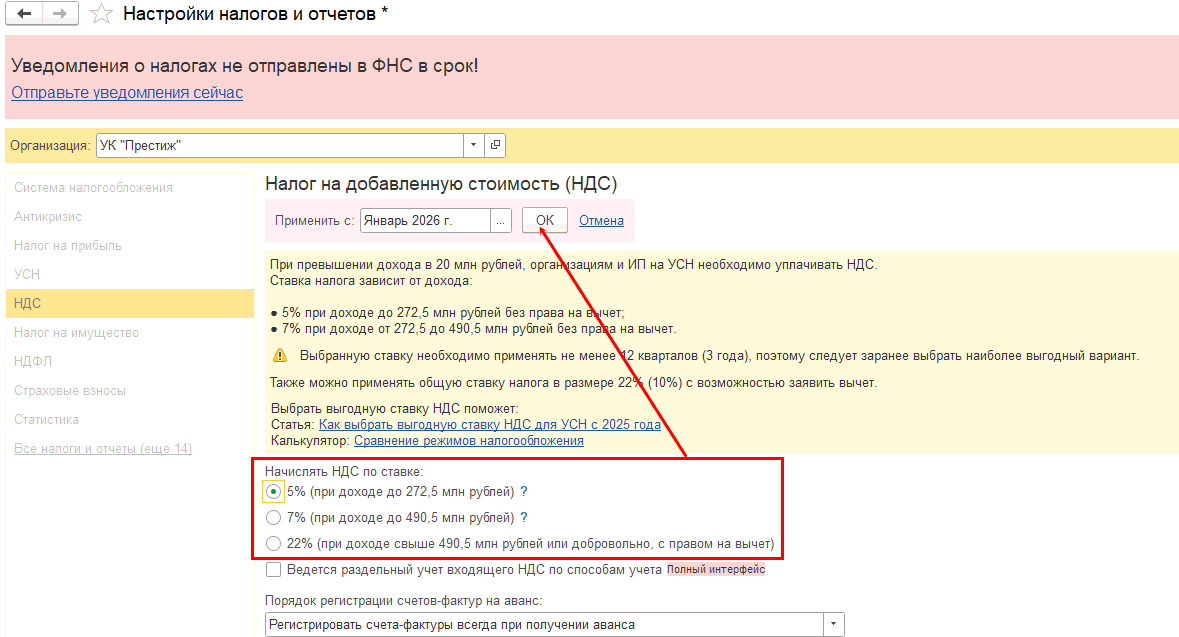Click help question mark next to 7% rate
Image resolution: width=1179 pixels, height=637 pixels.
(x=524, y=518)
